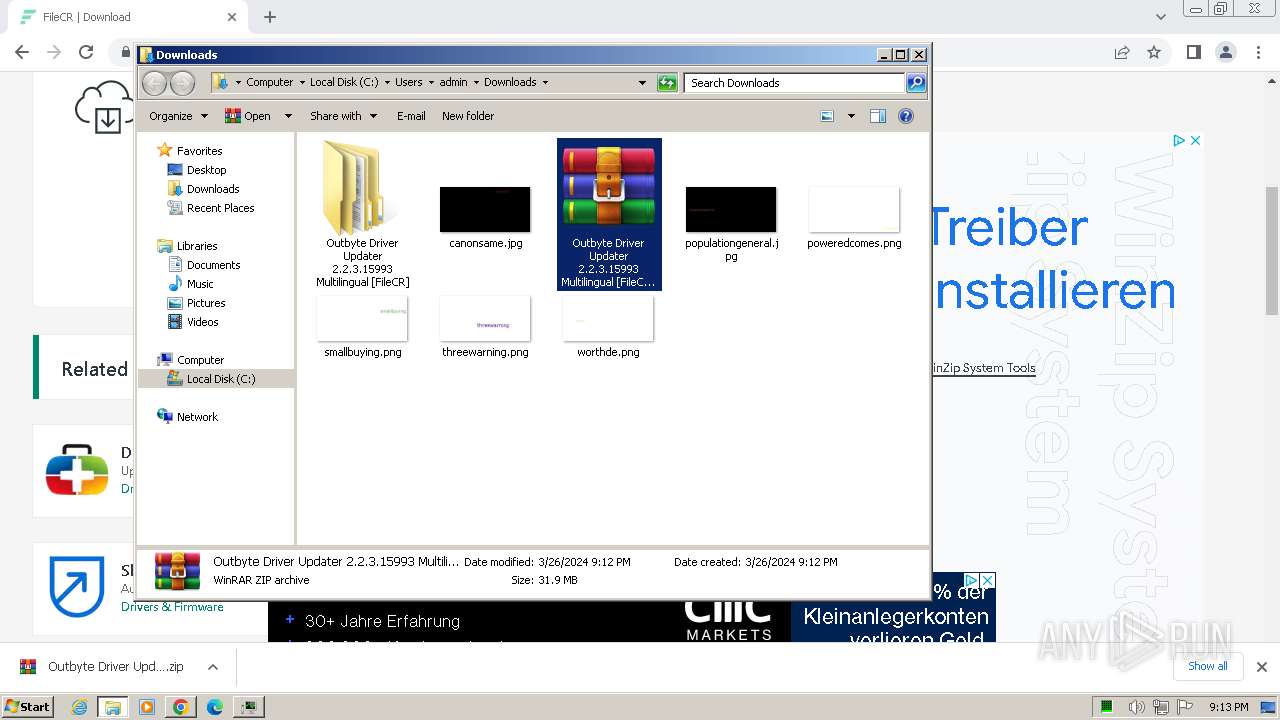Go back in Chrome

point(22,52)
